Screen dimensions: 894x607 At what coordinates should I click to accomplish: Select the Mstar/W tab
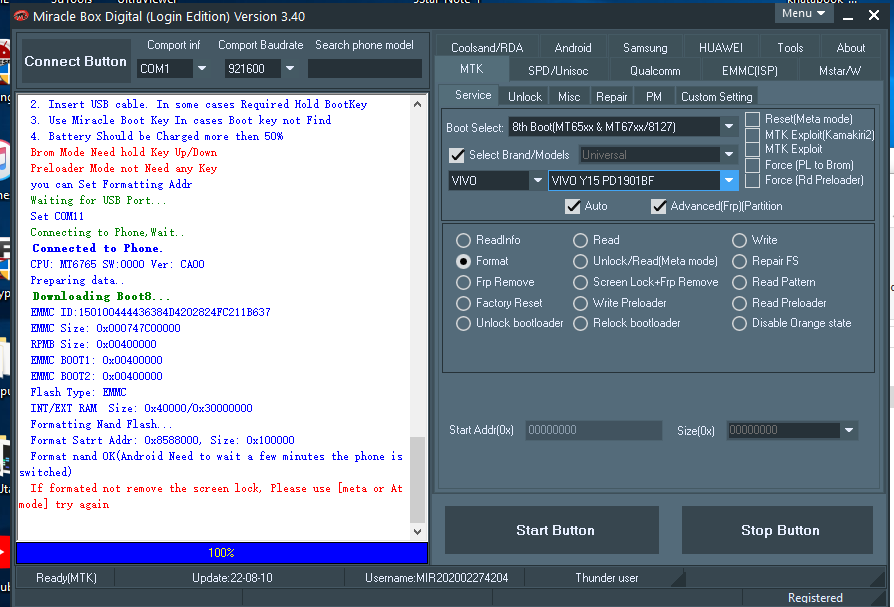pos(839,71)
